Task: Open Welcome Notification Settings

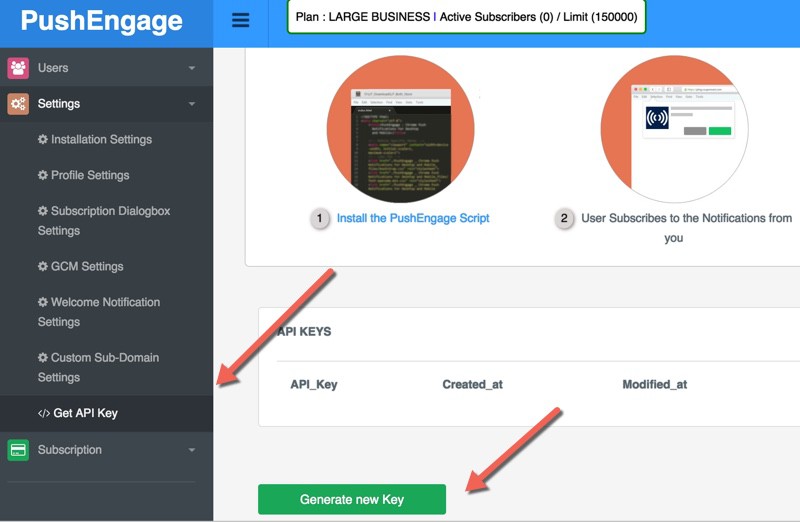Action: coord(99,312)
